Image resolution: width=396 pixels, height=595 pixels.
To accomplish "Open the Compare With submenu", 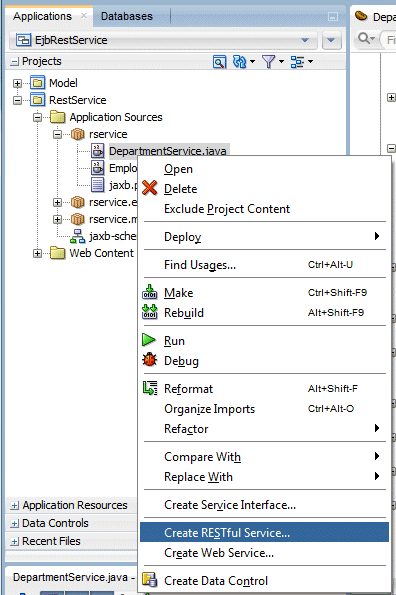I will click(x=265, y=457).
